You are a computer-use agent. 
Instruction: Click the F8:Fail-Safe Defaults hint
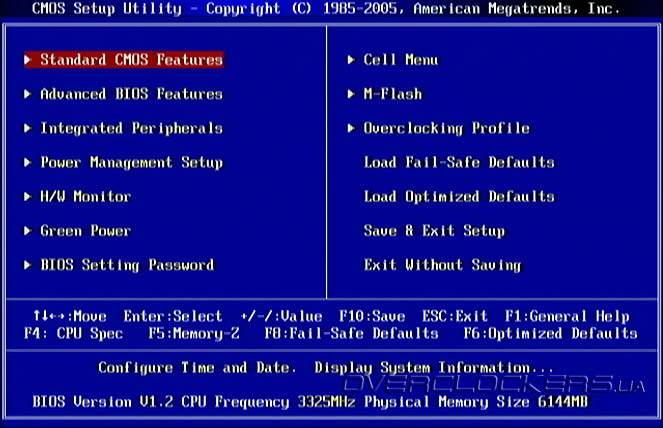point(352,333)
